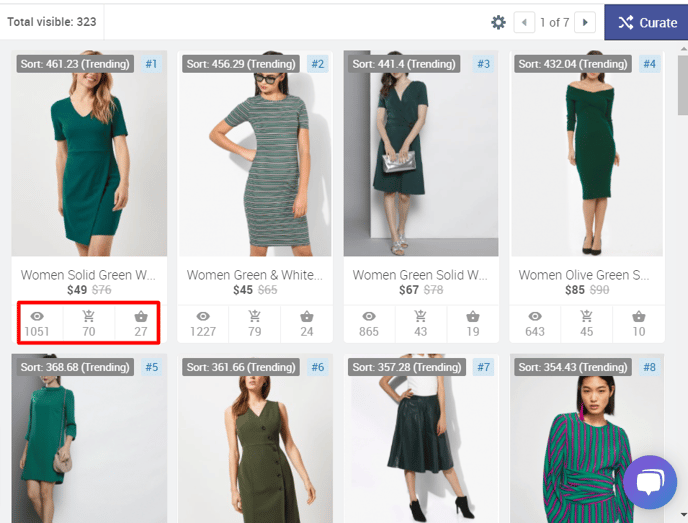
Task: Open the chat bubble widget
Action: tap(650, 482)
